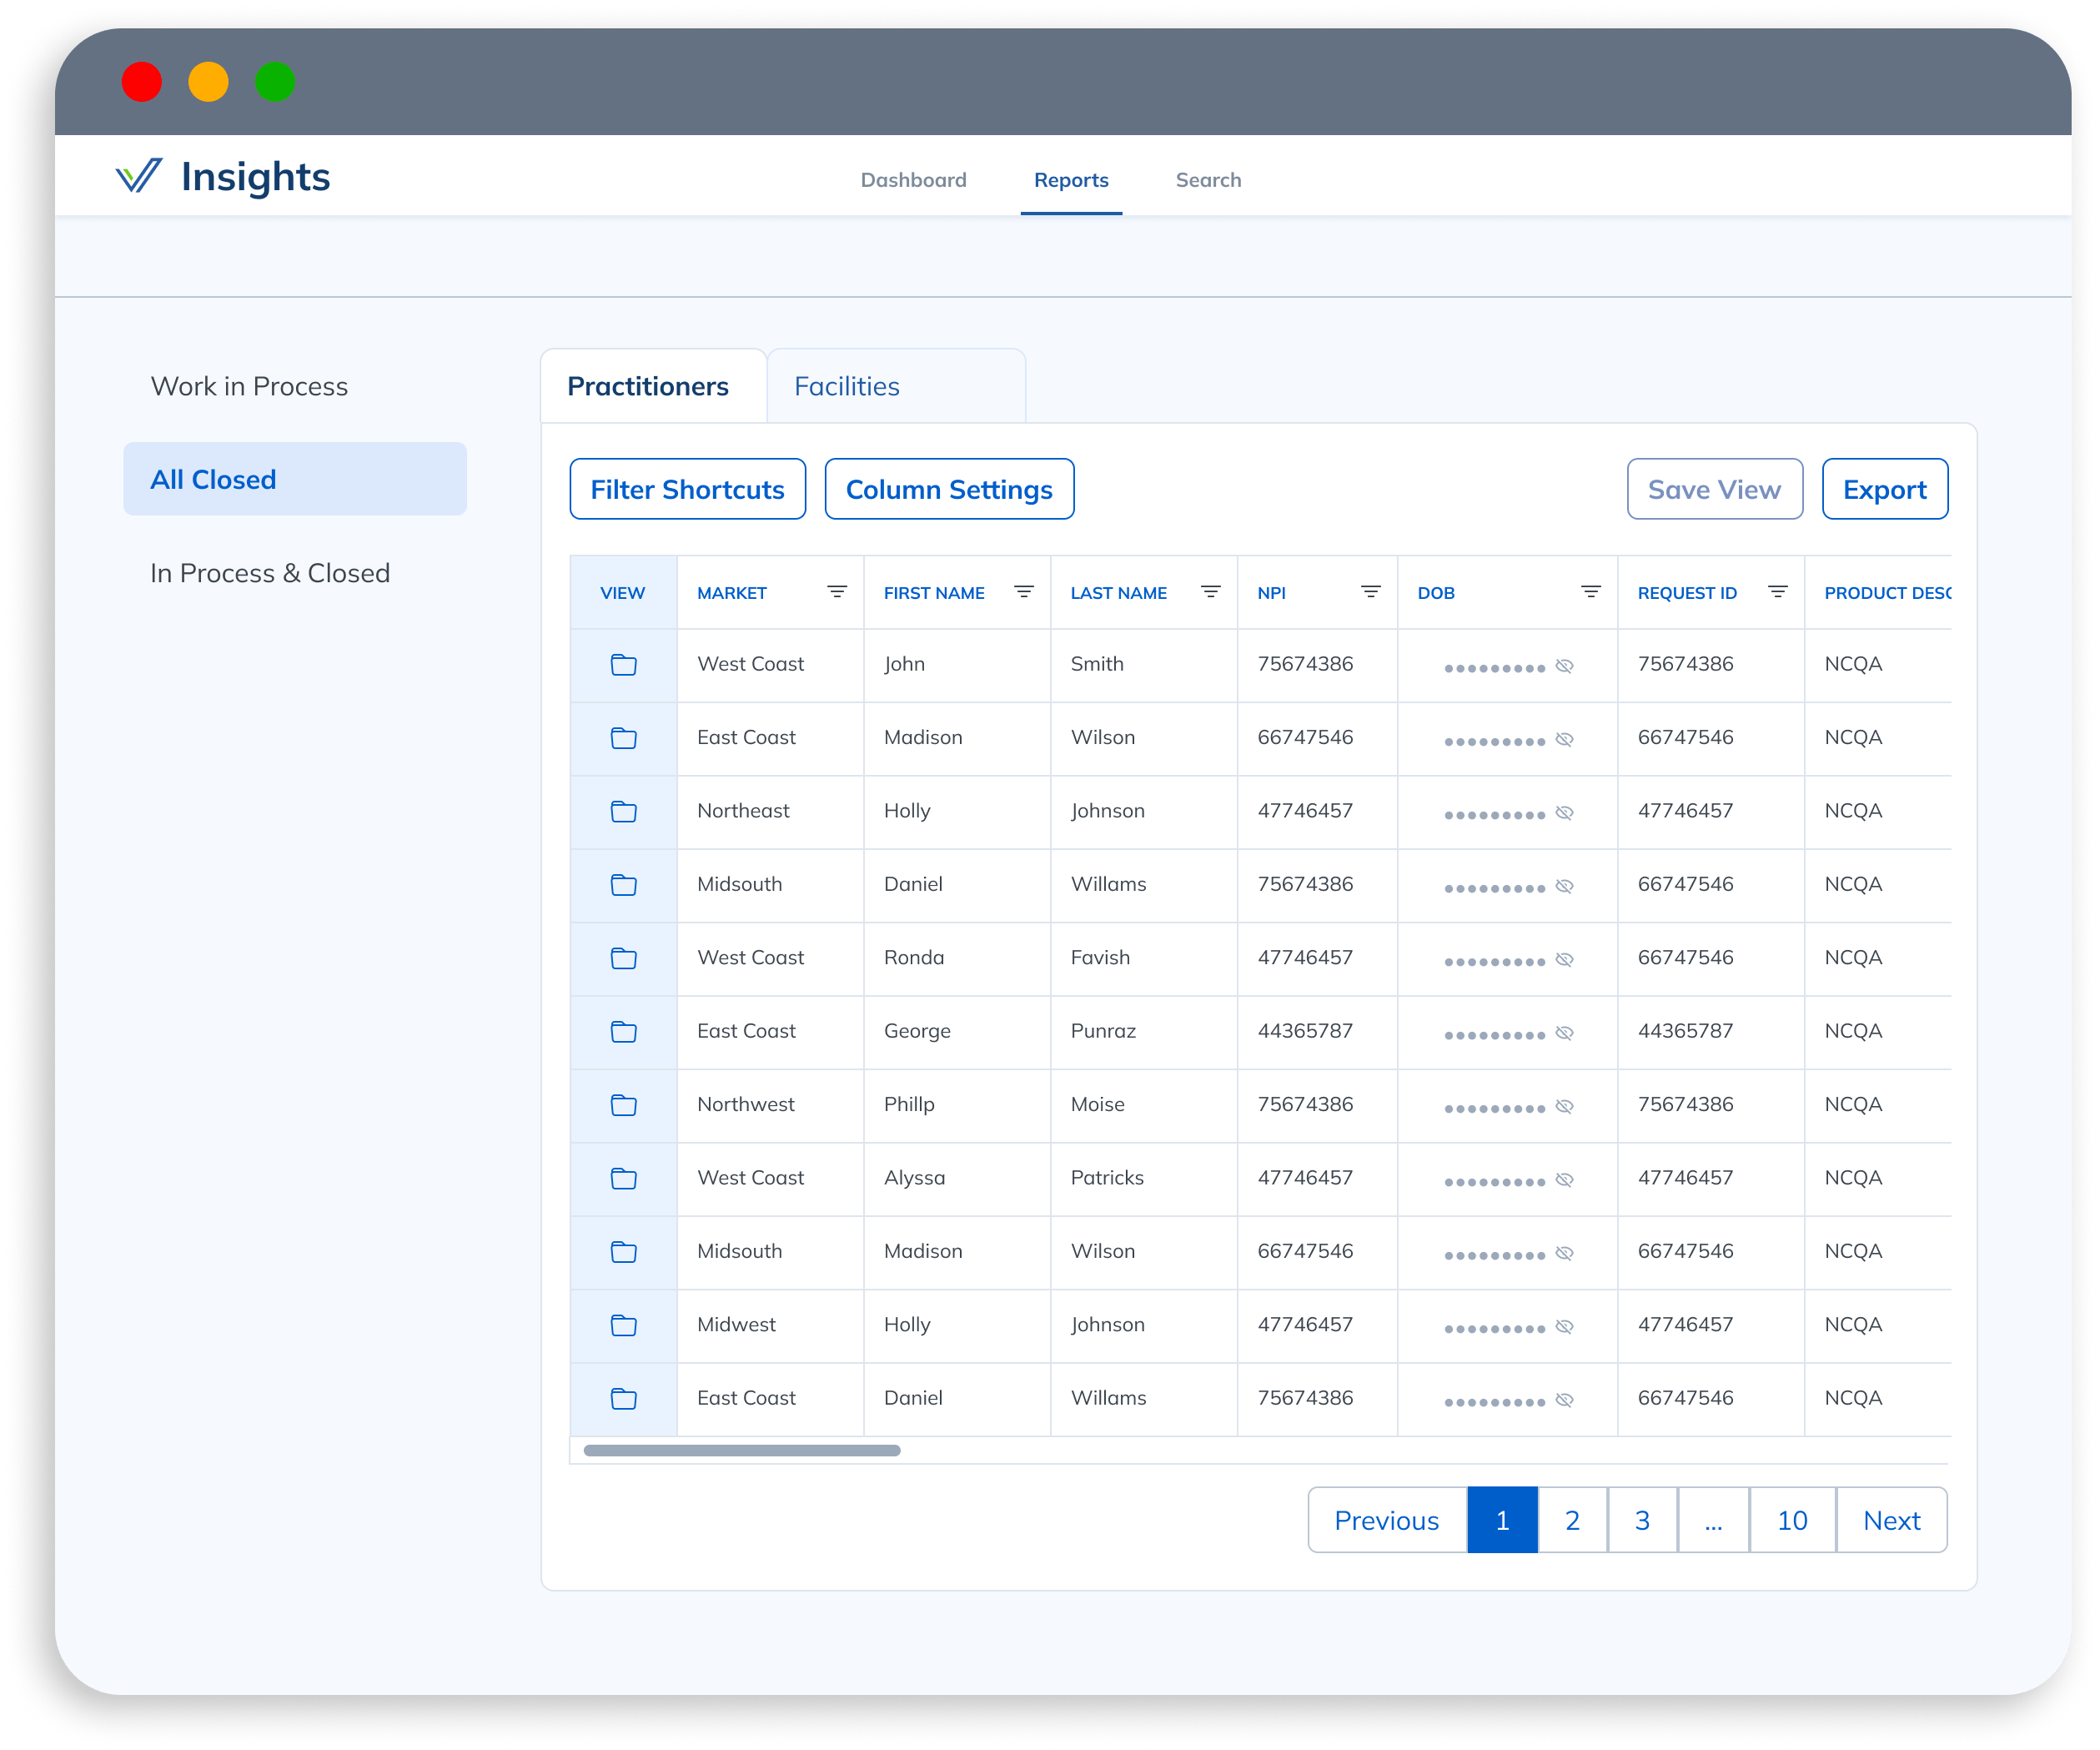Open the folder for Ronda Favish's record
This screenshot has height=1750, width=2100.
(x=622, y=958)
